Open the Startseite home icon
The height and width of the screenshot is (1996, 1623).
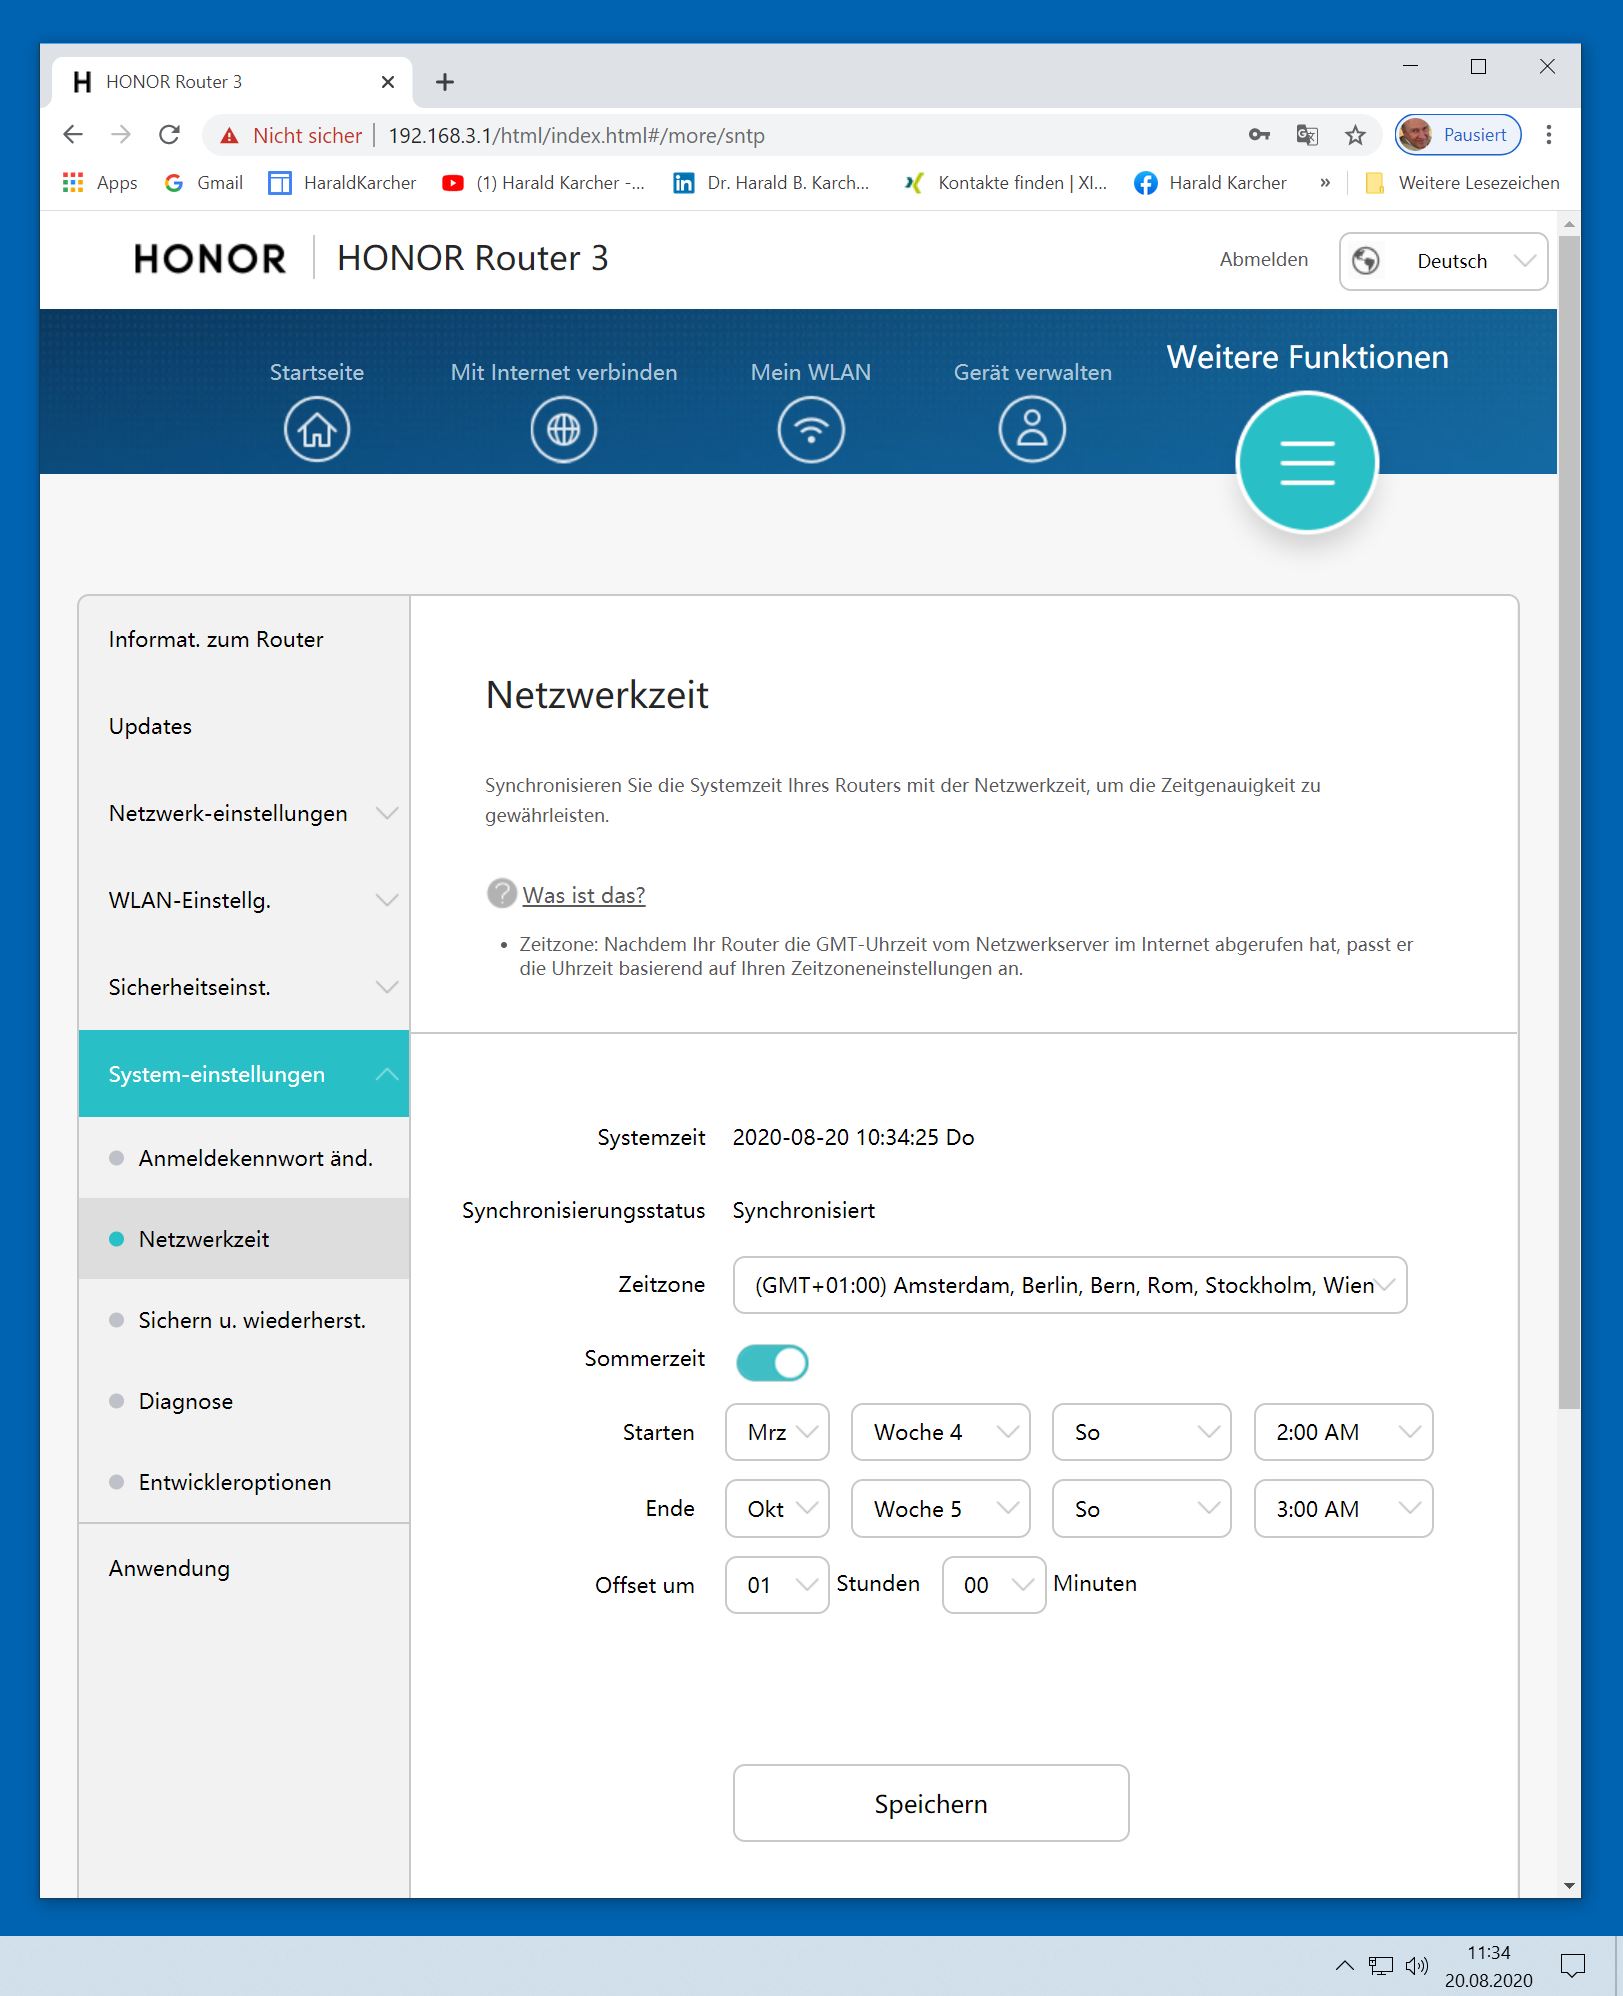pos(316,429)
